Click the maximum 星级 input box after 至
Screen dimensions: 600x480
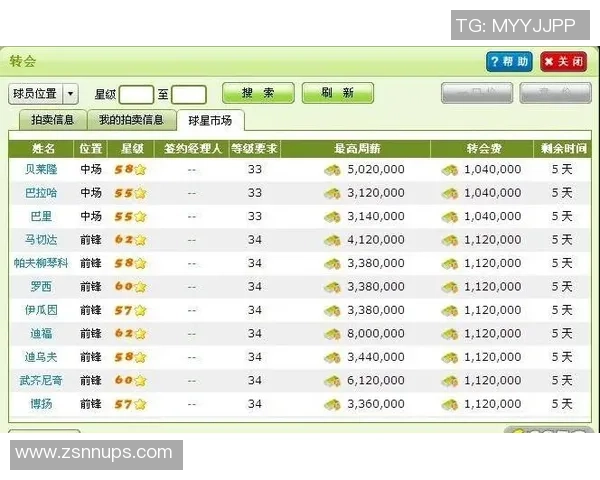click(188, 95)
